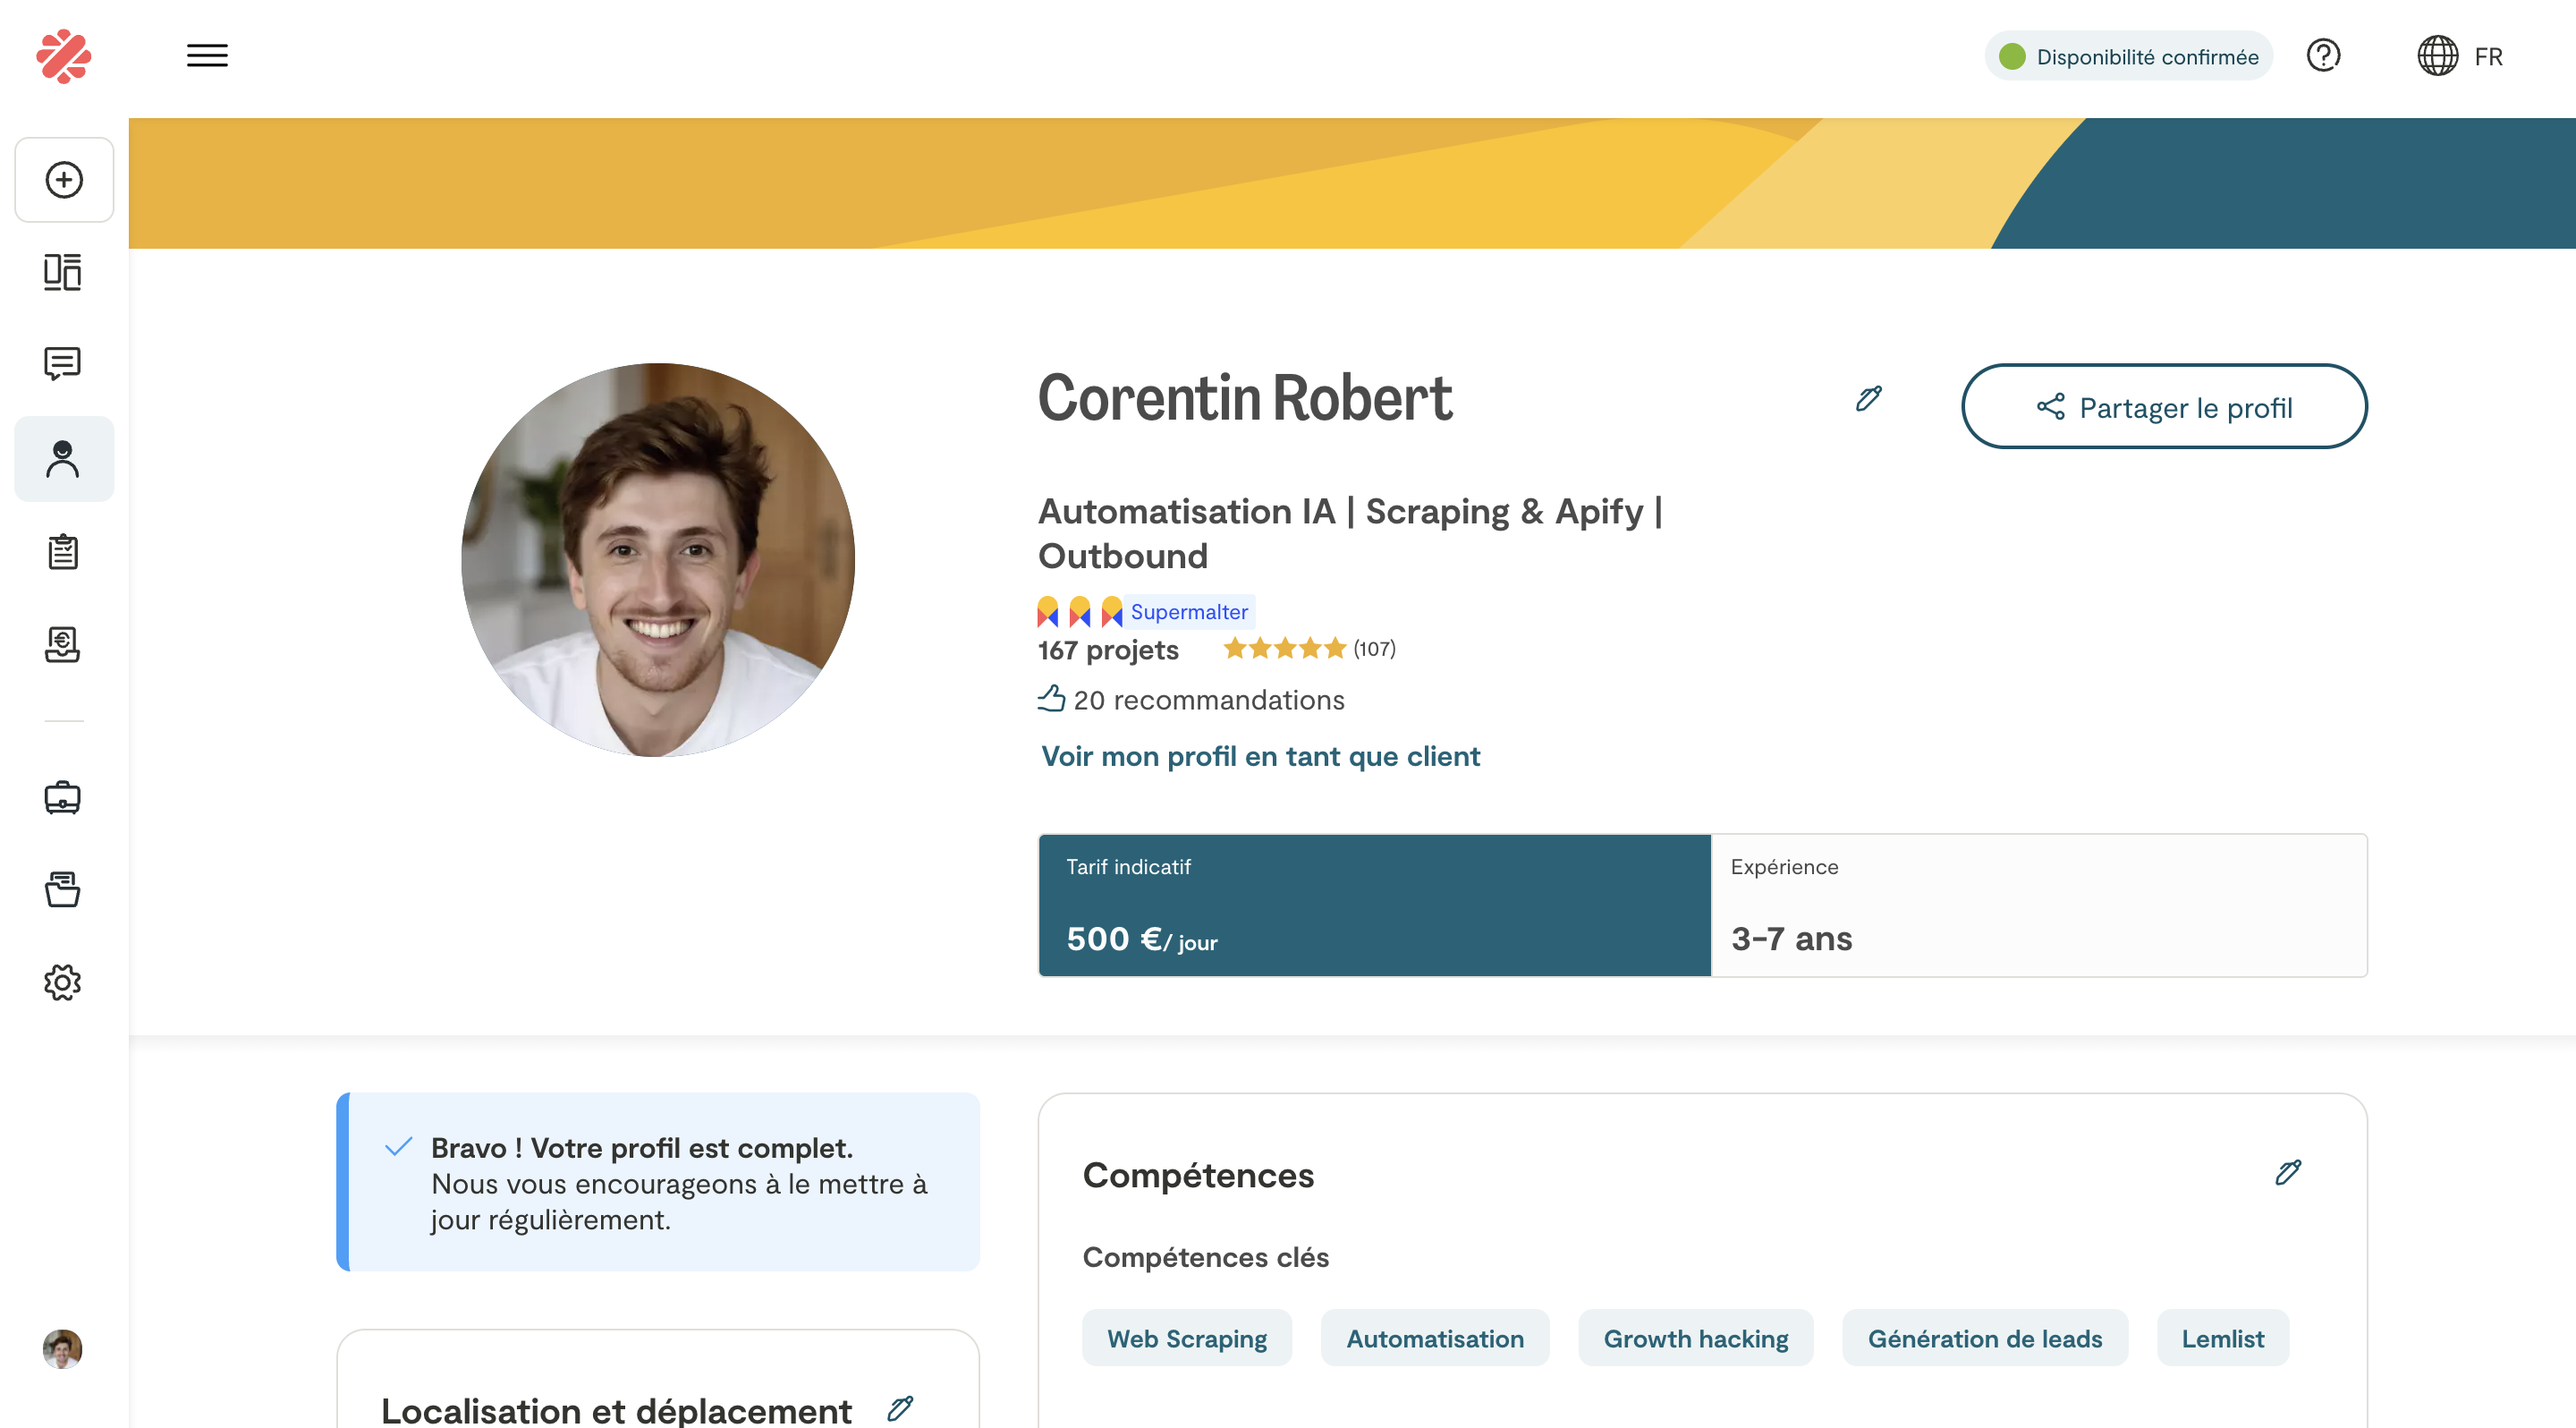Open Voir mon profil en tant que client
This screenshot has width=2576, height=1428.
[1260, 756]
